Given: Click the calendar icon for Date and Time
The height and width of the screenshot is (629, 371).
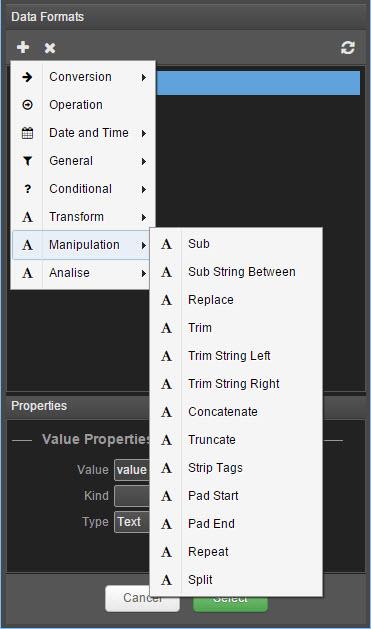Looking at the screenshot, I should [27, 133].
